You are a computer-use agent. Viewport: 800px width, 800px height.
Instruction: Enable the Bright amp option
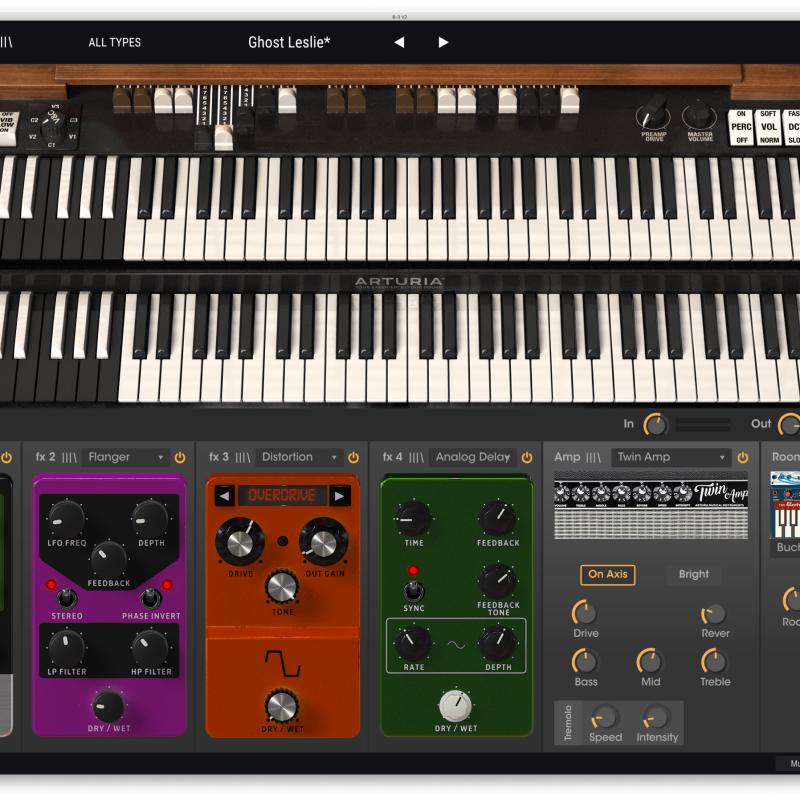694,574
